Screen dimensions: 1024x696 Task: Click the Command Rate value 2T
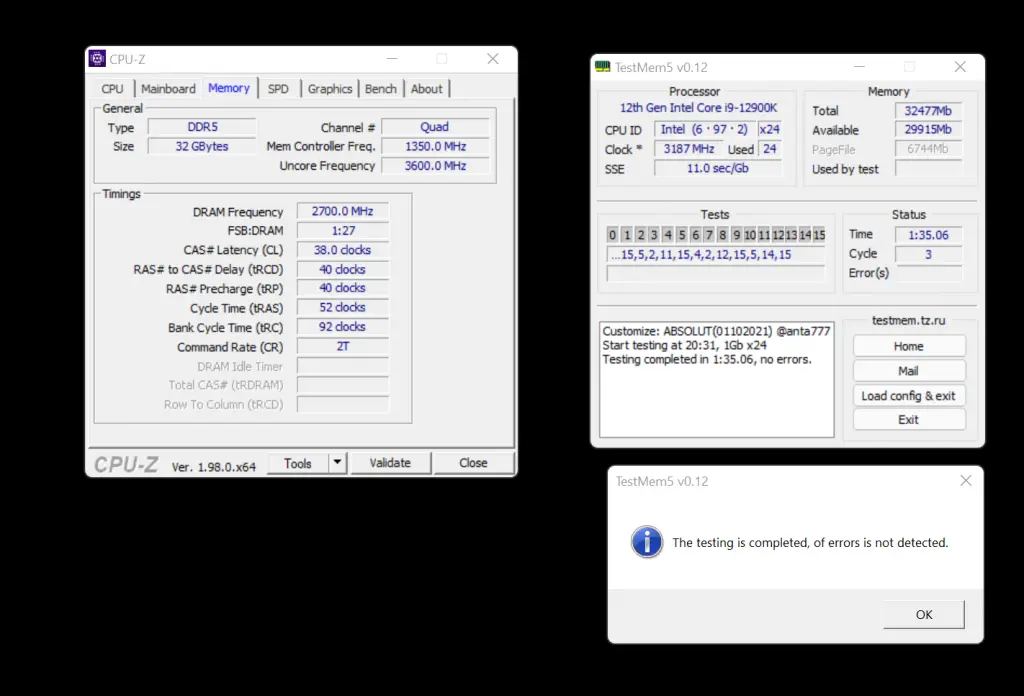343,347
